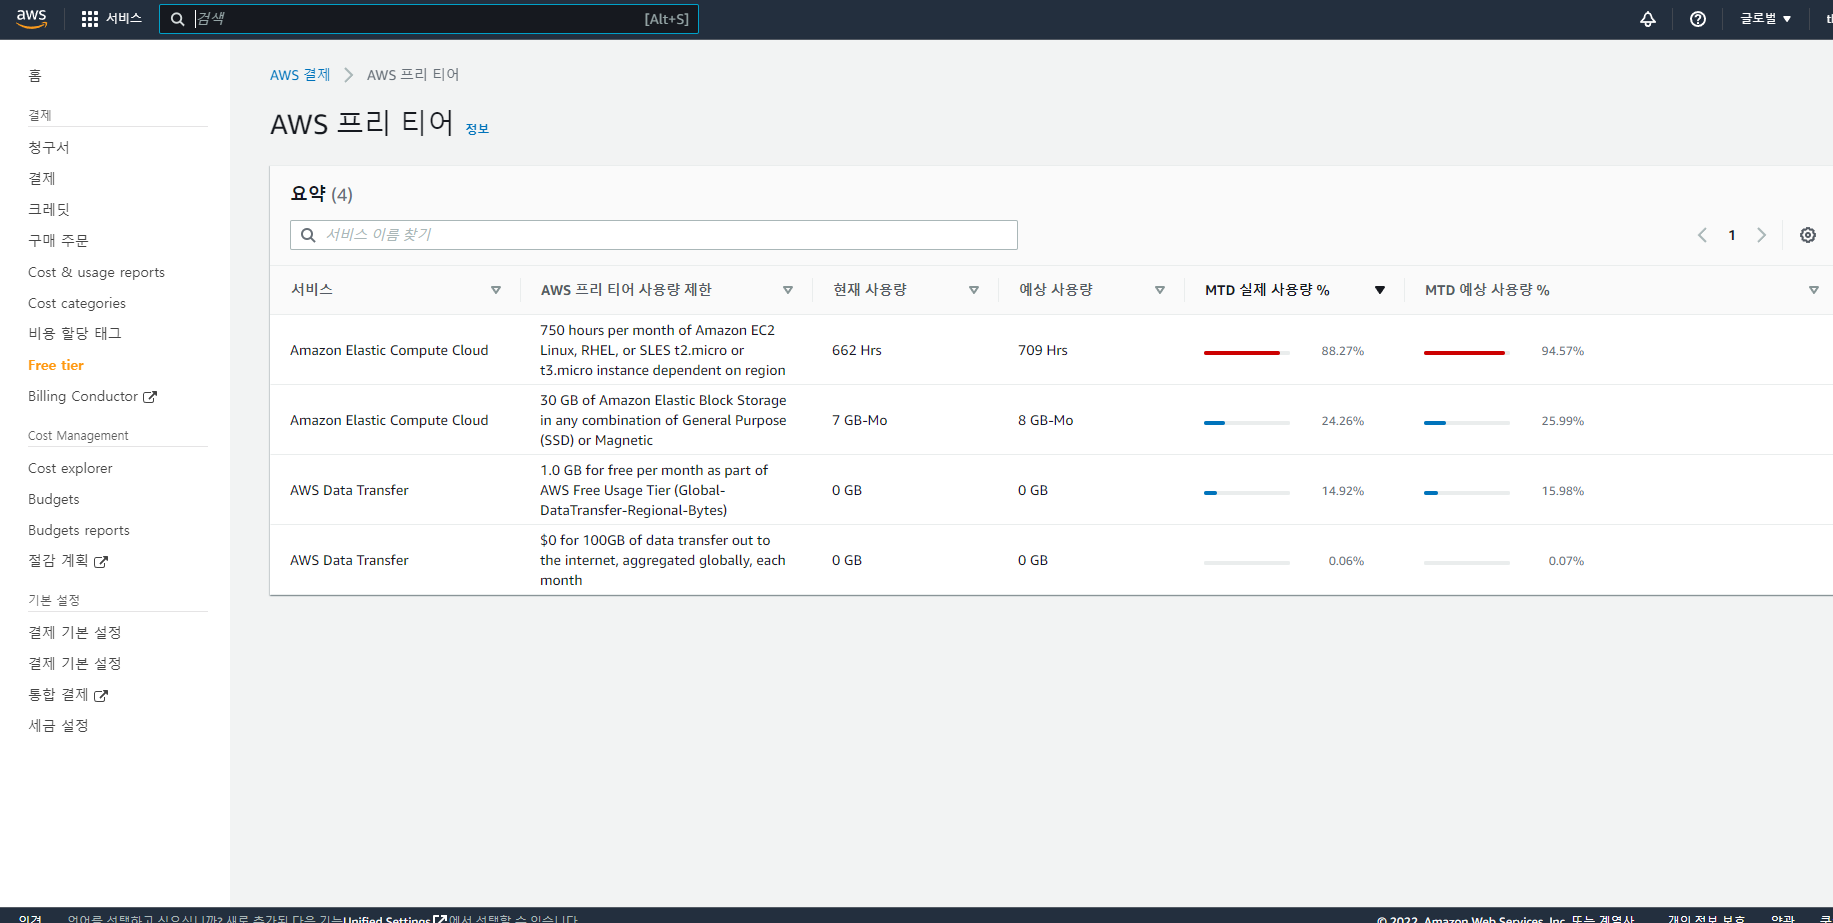Click the 88.27% actual usage progress bar
The height and width of the screenshot is (923, 1833).
click(1247, 353)
